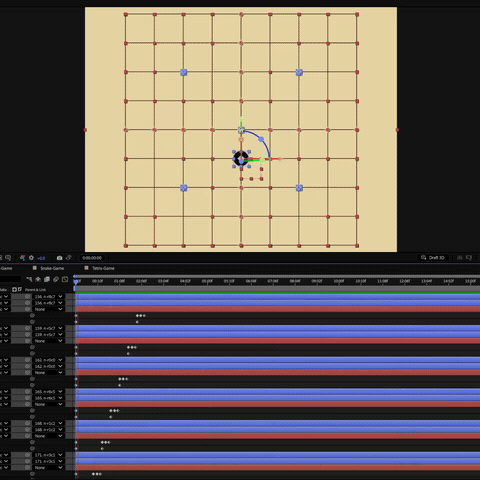
Task: Select the three-keyframe group under the 171 layers
Action: tap(97, 474)
